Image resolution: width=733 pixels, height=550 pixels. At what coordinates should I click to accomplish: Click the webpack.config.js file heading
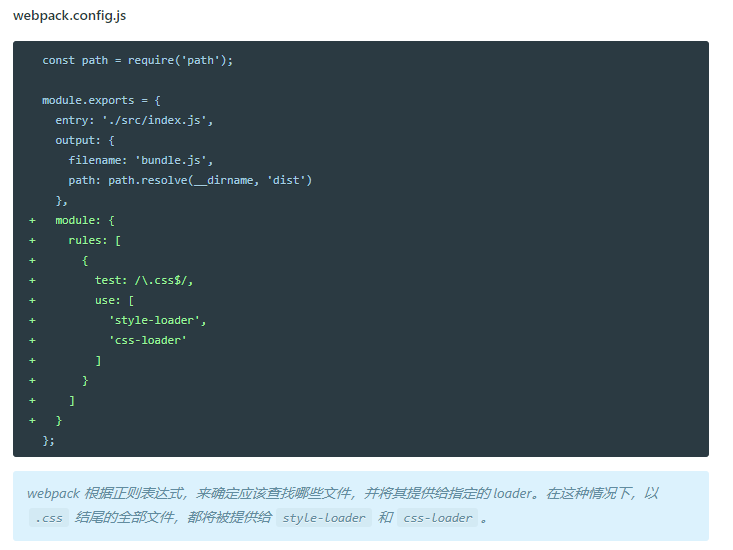(69, 16)
